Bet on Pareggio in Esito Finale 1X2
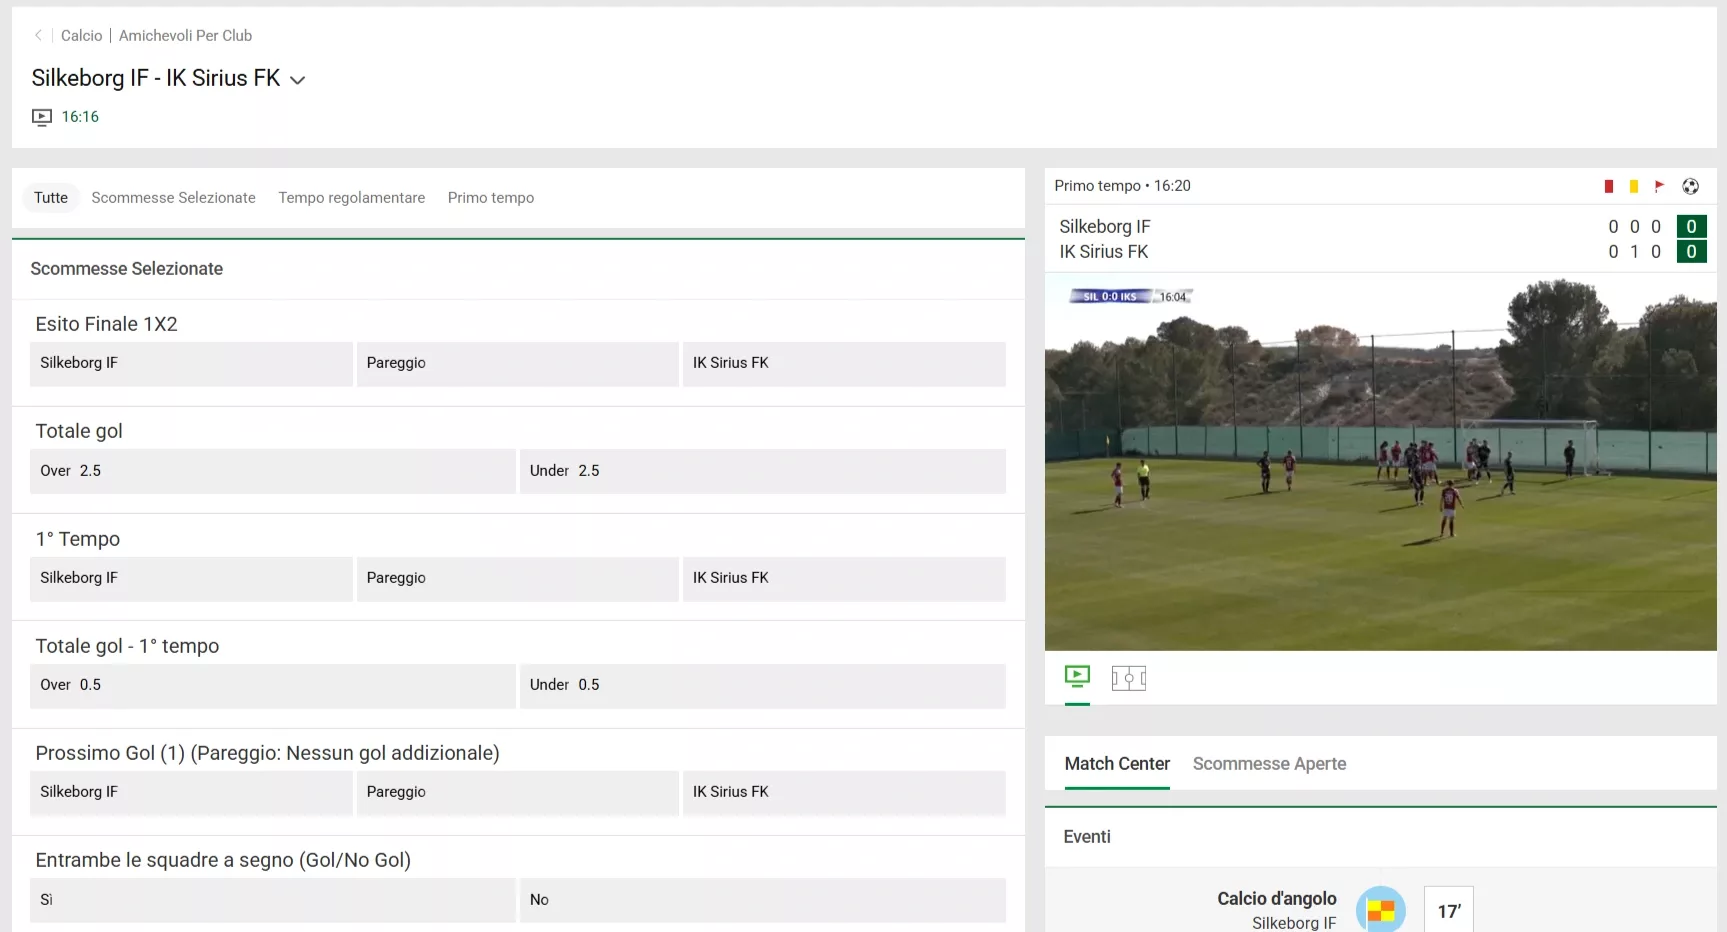1727x932 pixels. click(517, 364)
